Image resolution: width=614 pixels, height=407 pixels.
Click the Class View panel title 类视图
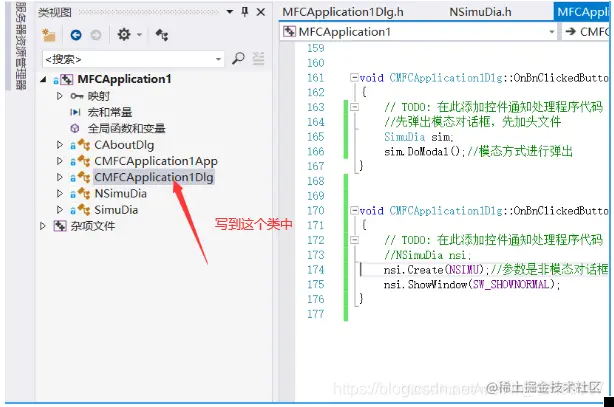pyautogui.click(x=55, y=13)
